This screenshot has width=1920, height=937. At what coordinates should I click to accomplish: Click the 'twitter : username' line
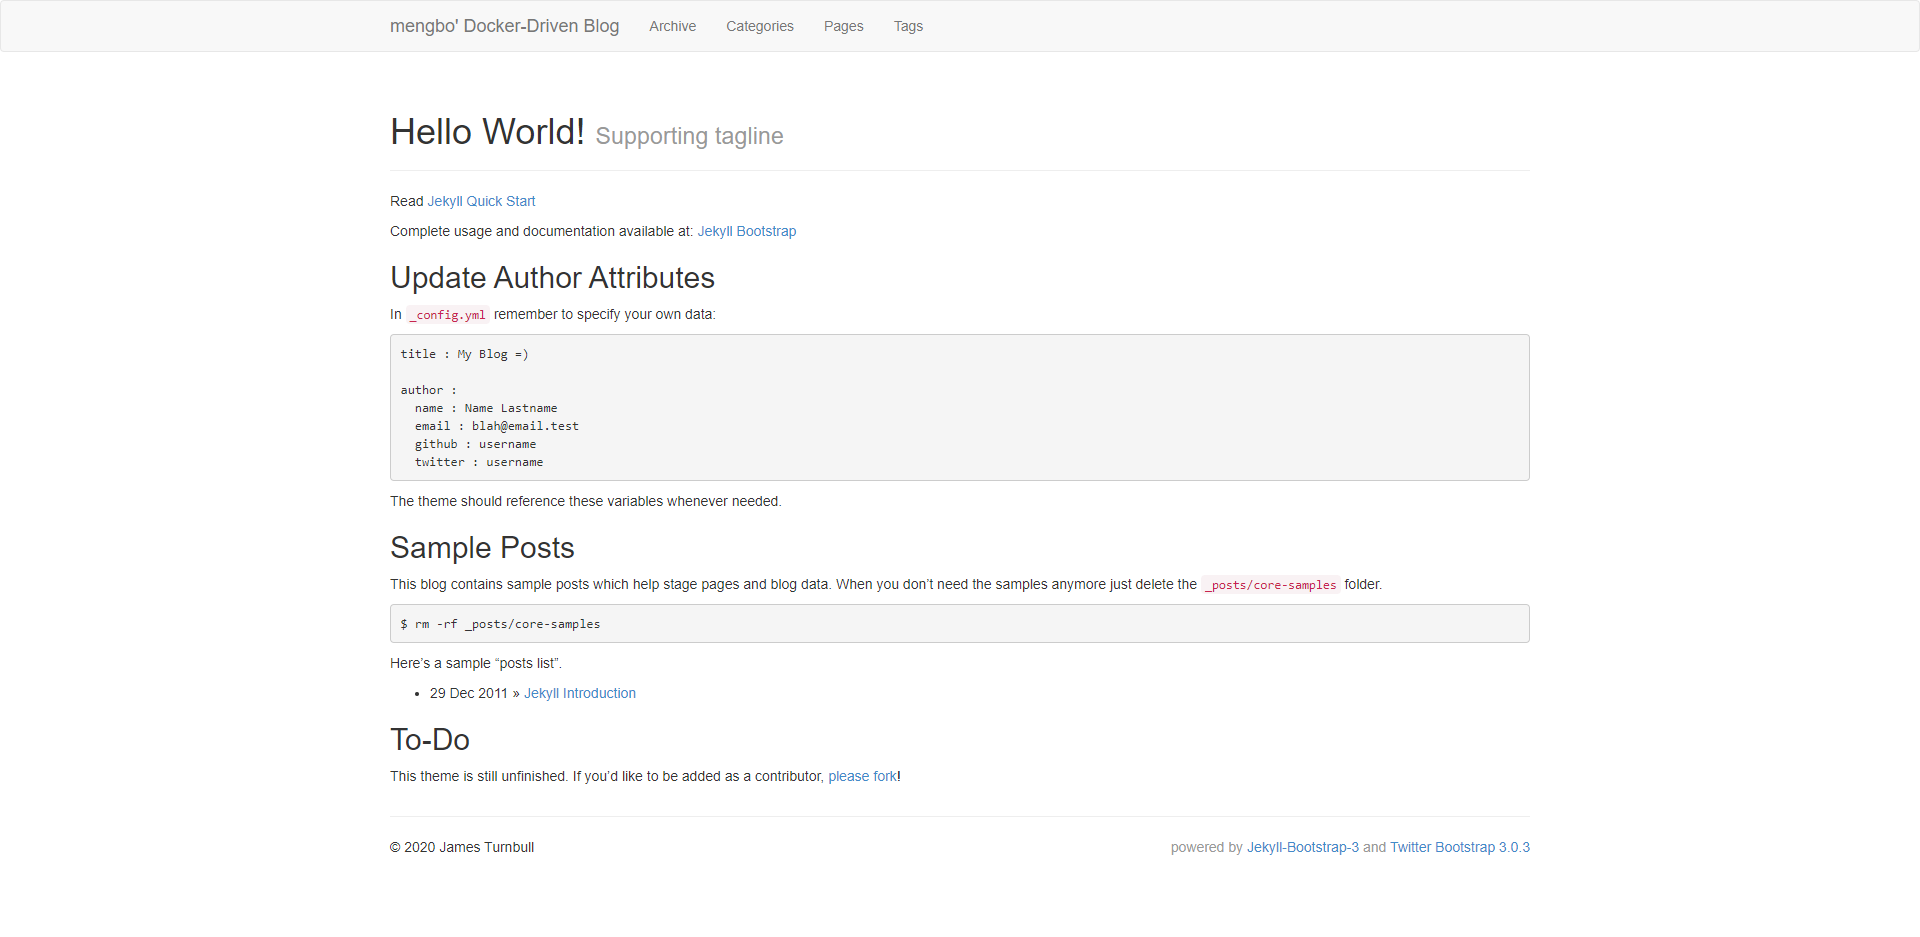point(479,462)
